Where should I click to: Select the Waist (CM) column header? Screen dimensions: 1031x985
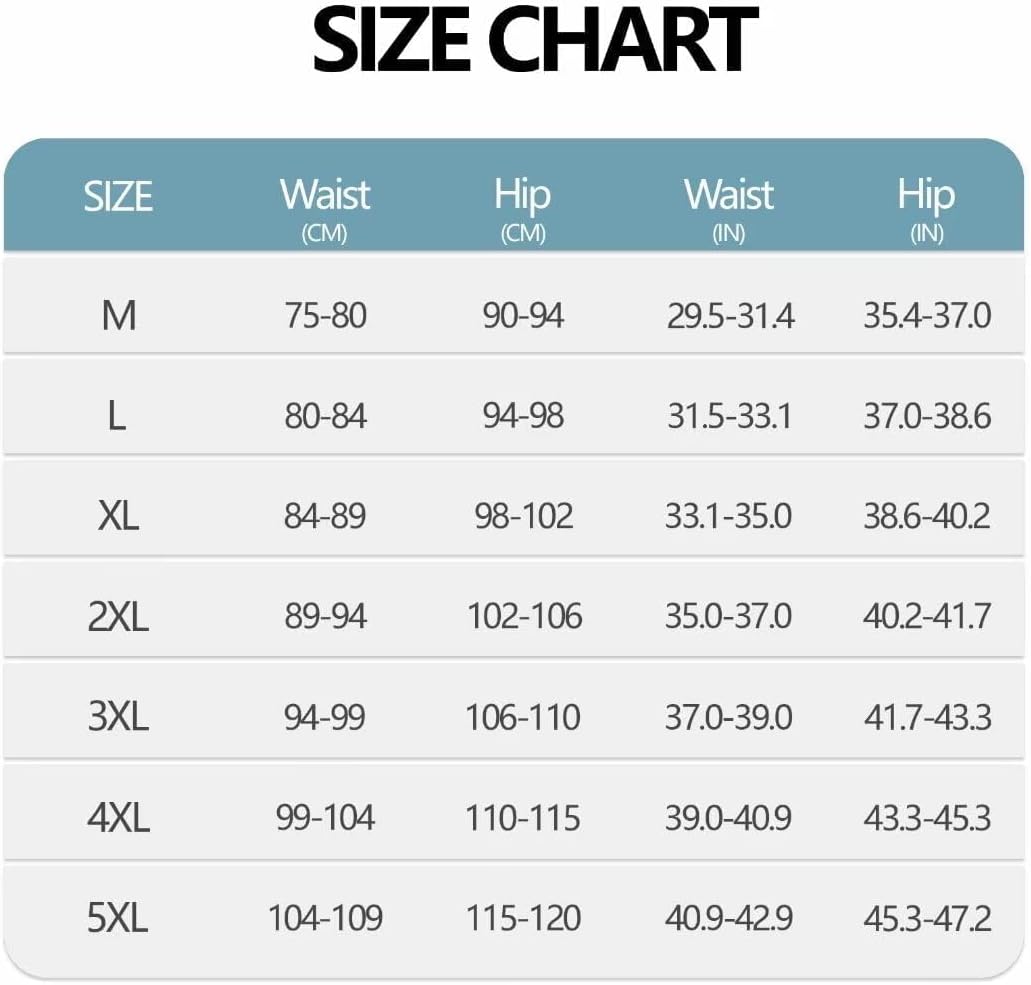325,205
